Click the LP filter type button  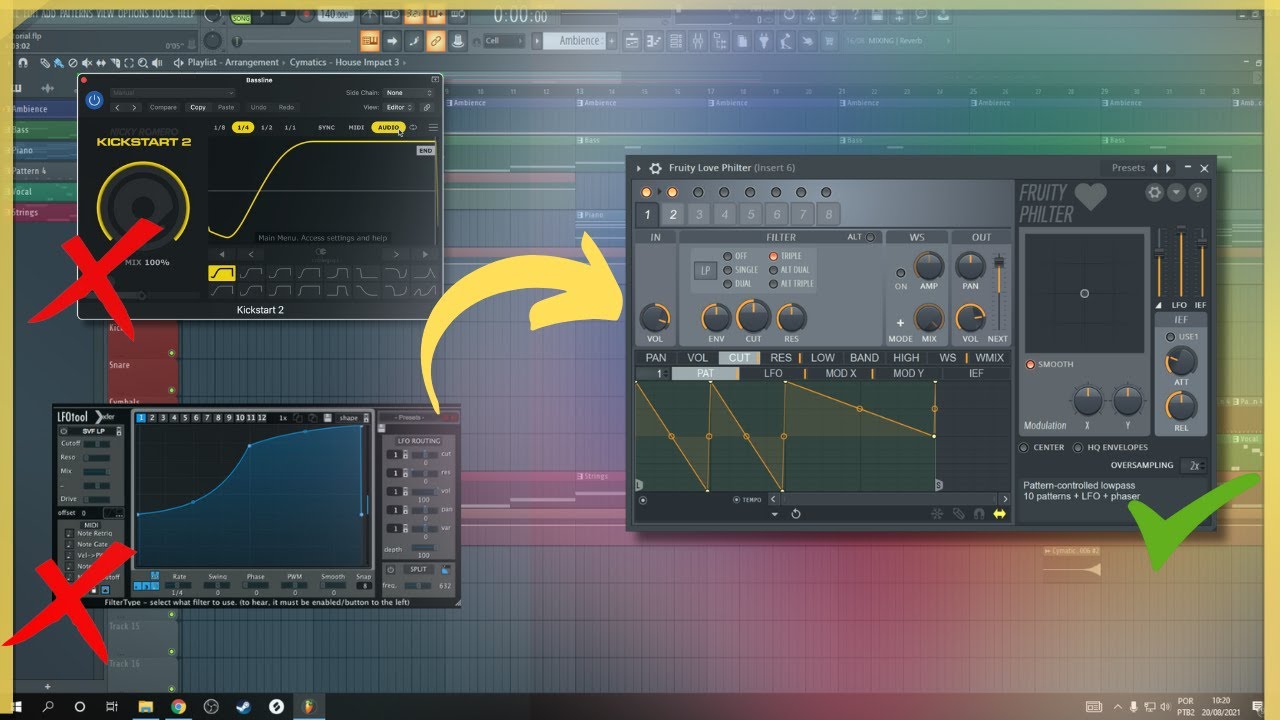[x=704, y=270]
